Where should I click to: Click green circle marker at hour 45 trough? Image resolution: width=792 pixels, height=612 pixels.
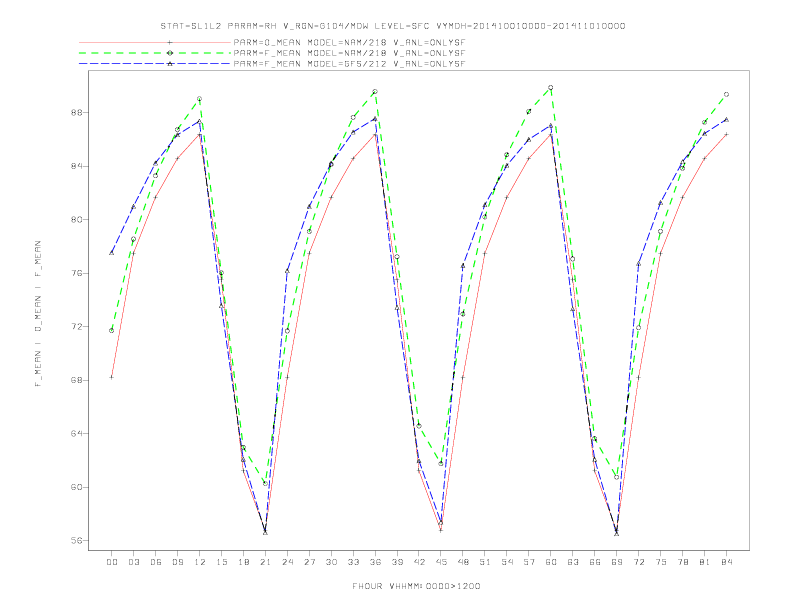(441, 463)
